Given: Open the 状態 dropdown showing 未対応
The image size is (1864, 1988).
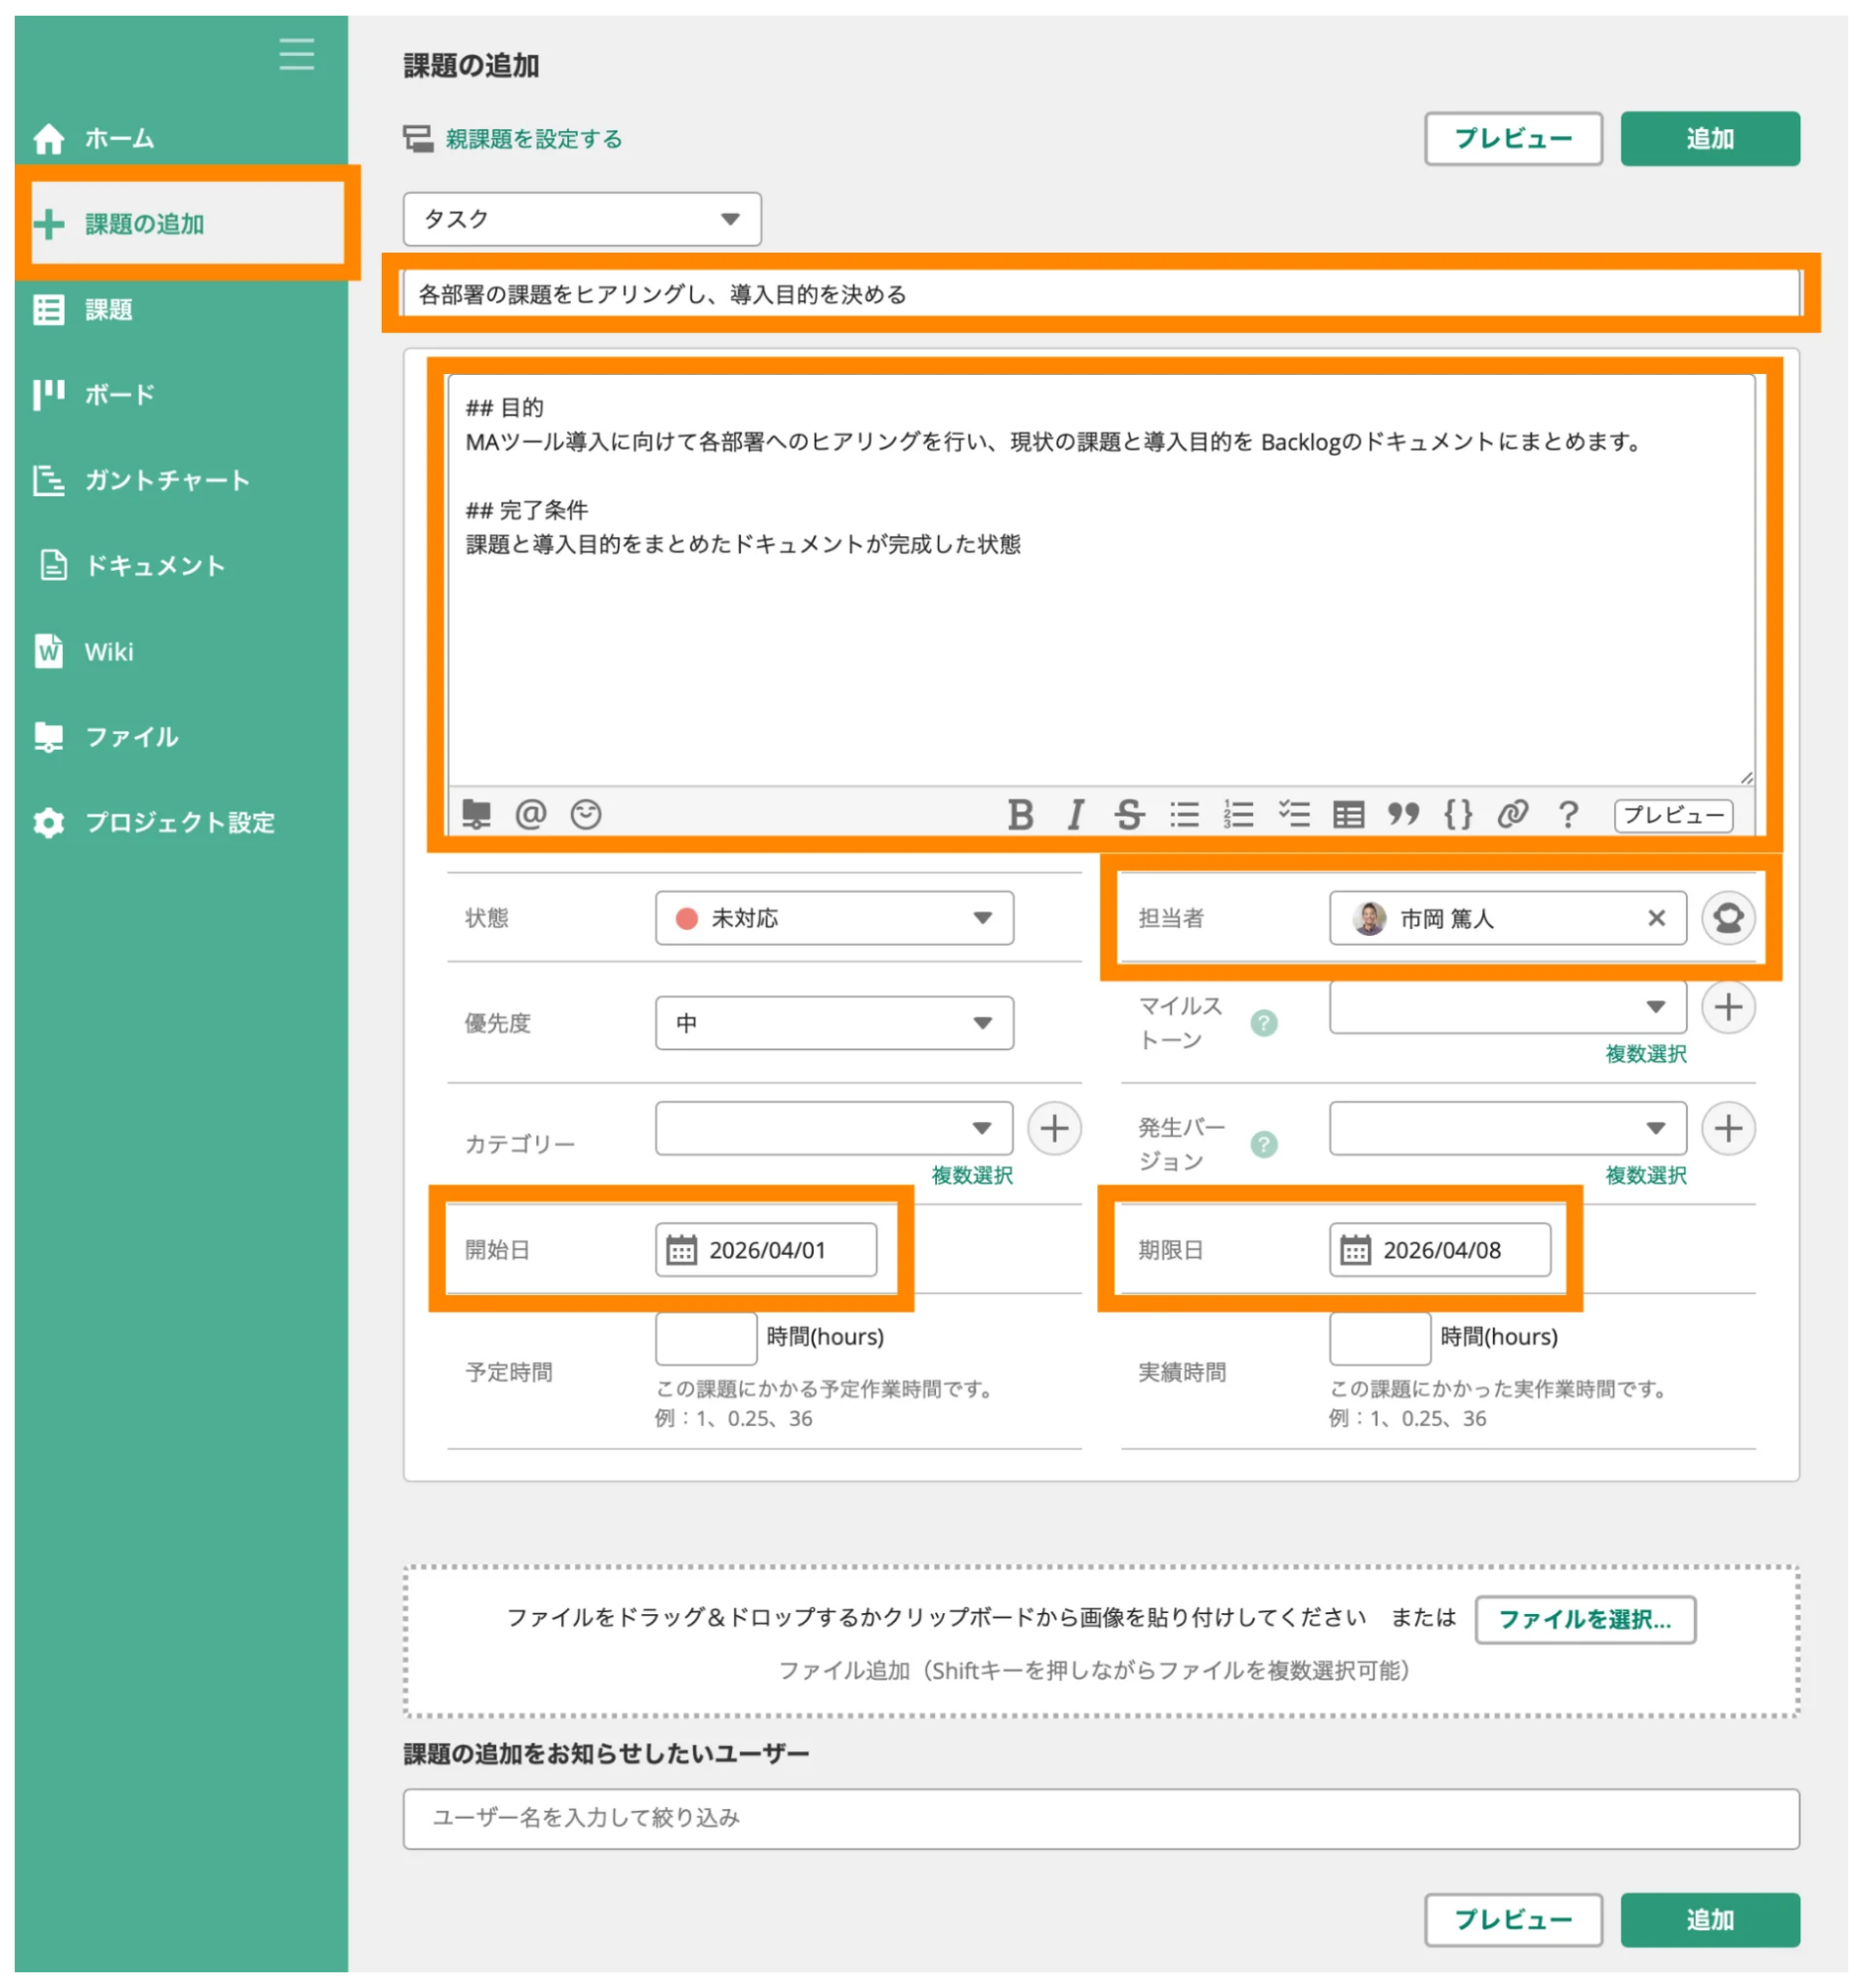Looking at the screenshot, I should (834, 918).
